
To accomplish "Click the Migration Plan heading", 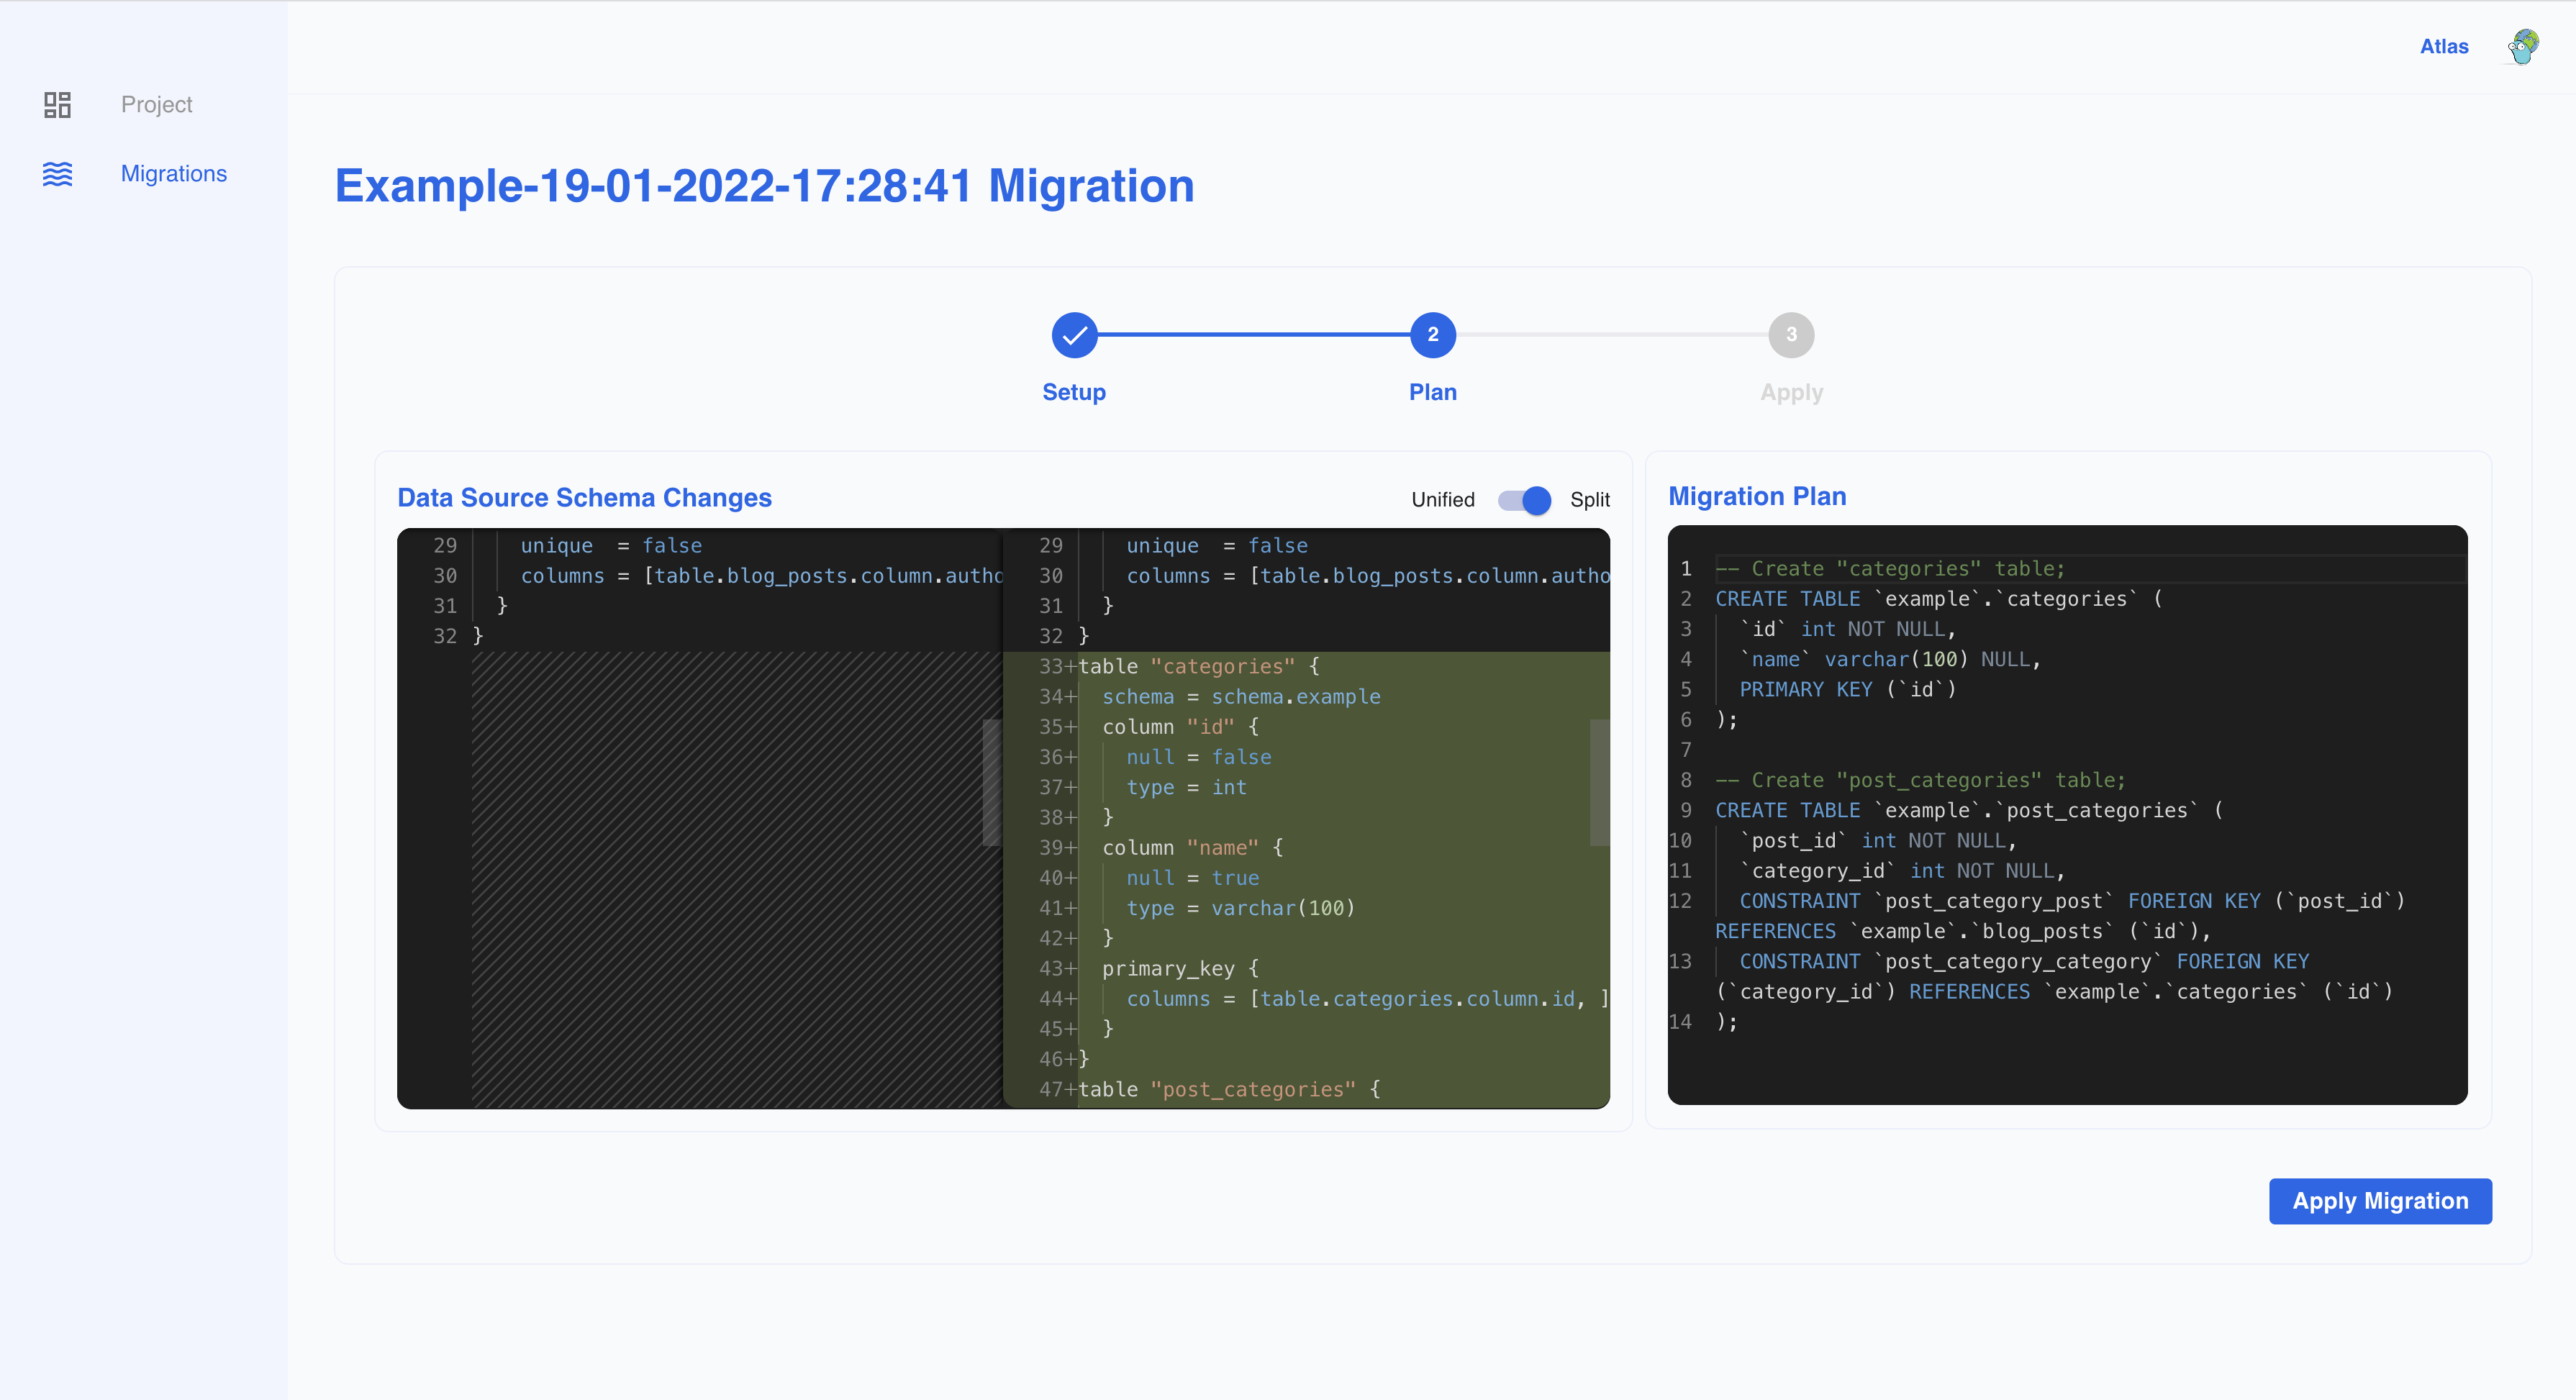I will (x=1757, y=497).
